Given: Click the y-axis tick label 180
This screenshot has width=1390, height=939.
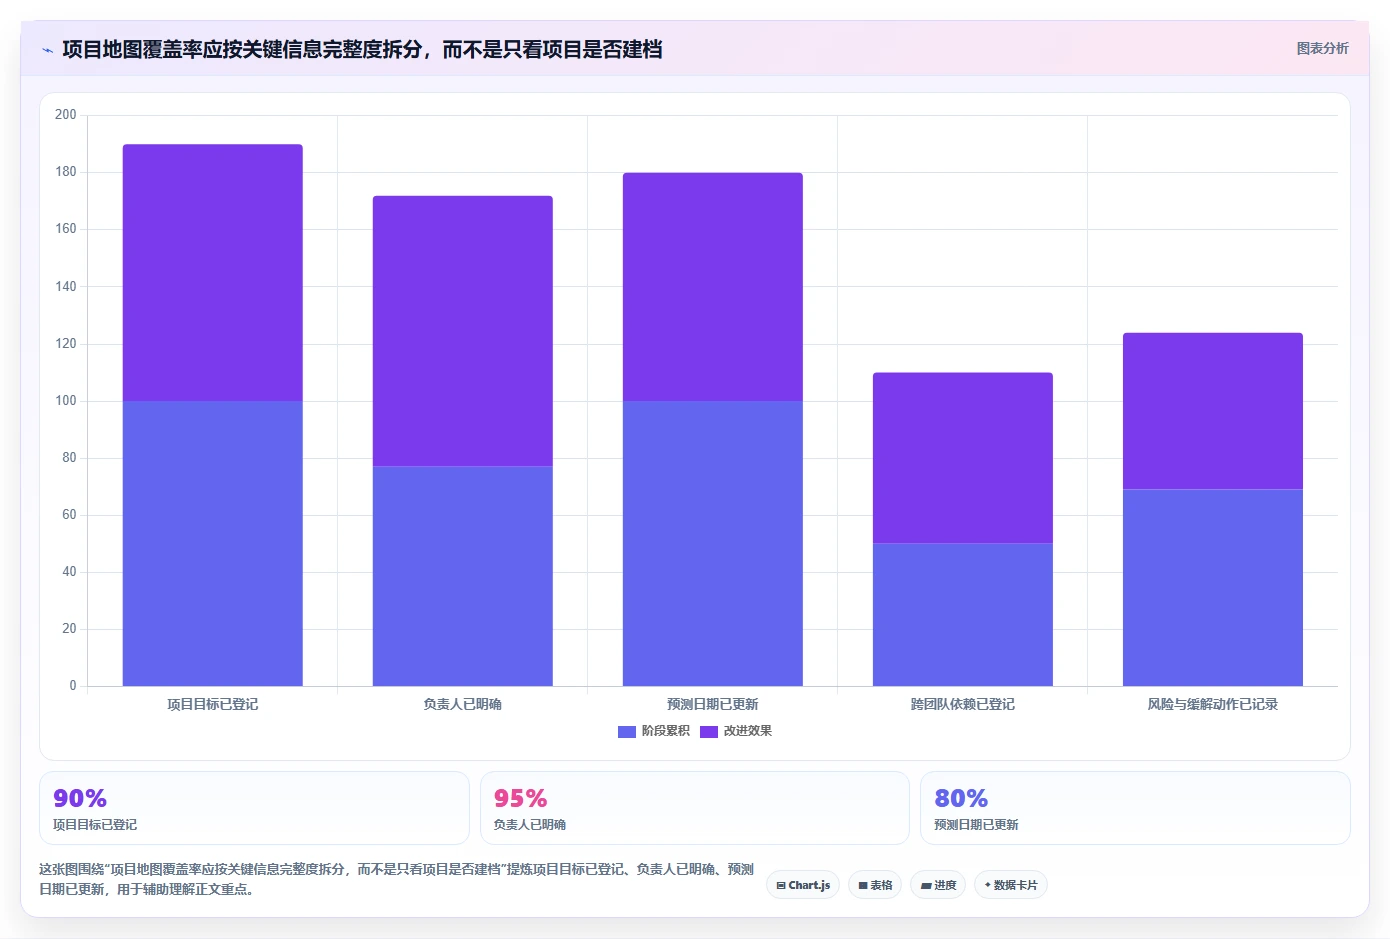Looking at the screenshot, I should point(66,172).
